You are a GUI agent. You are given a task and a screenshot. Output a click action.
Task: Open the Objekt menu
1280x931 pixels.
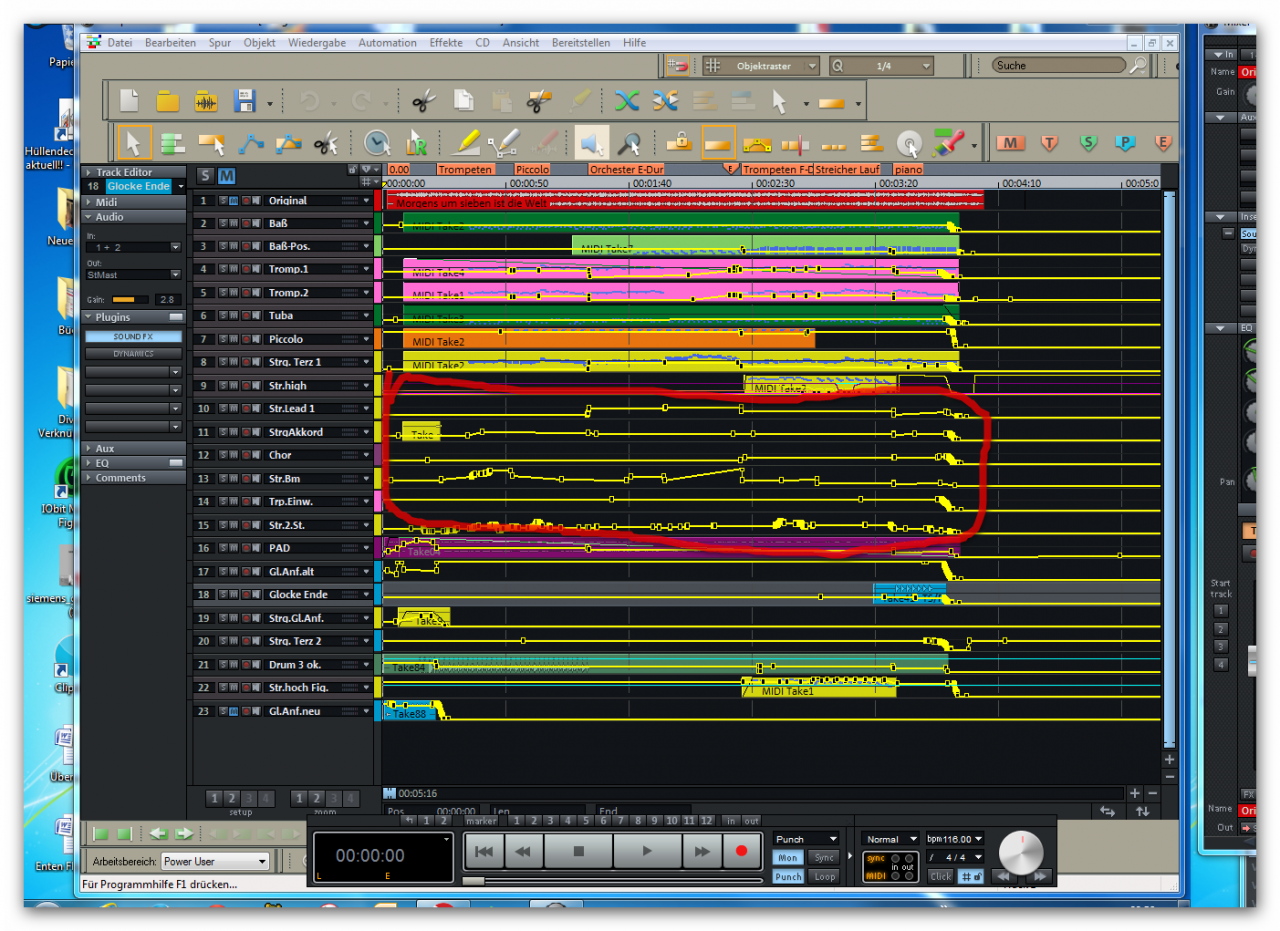(259, 43)
